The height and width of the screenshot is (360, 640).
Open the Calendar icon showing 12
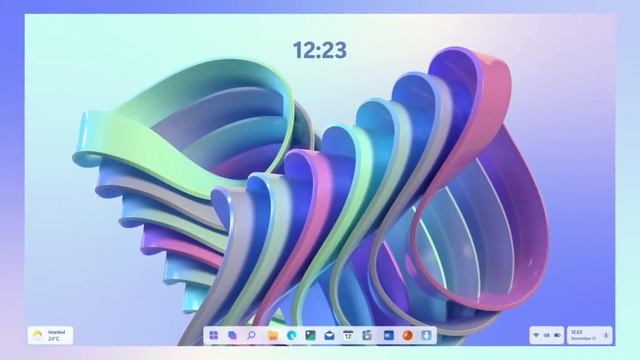348,336
